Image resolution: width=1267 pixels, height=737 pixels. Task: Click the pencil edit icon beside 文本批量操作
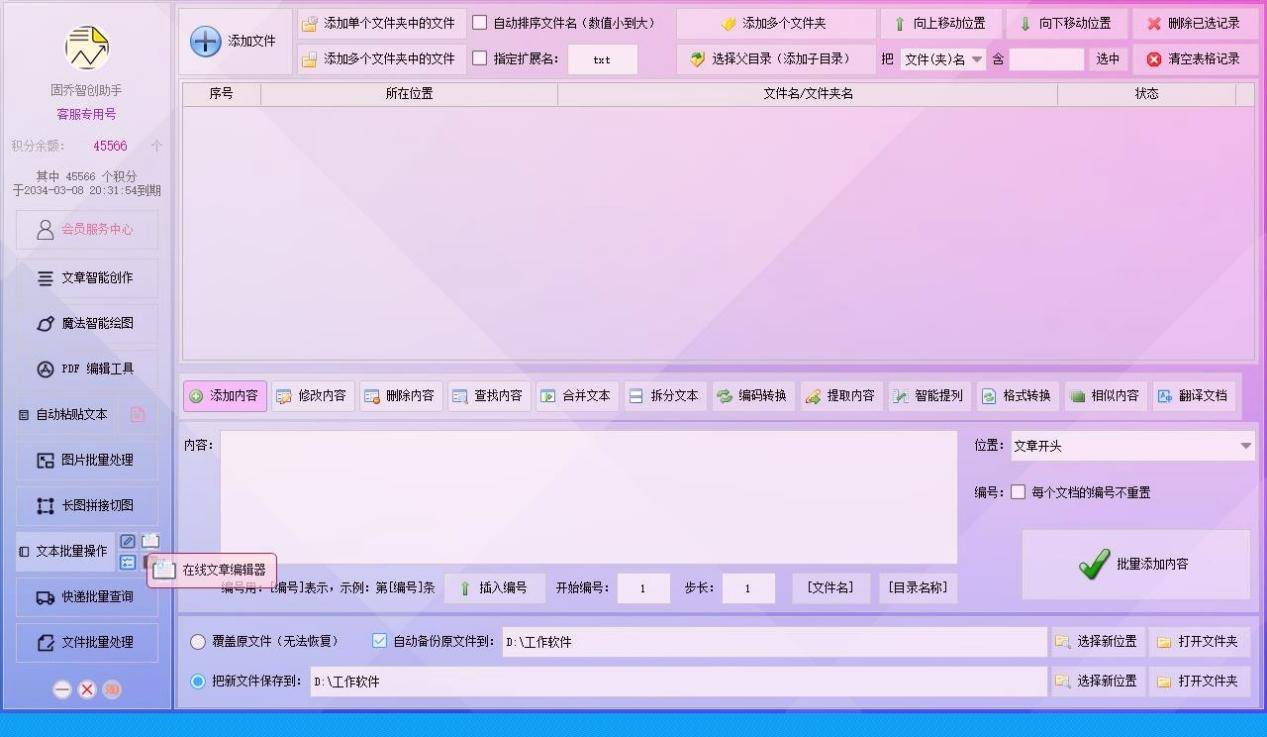point(128,541)
